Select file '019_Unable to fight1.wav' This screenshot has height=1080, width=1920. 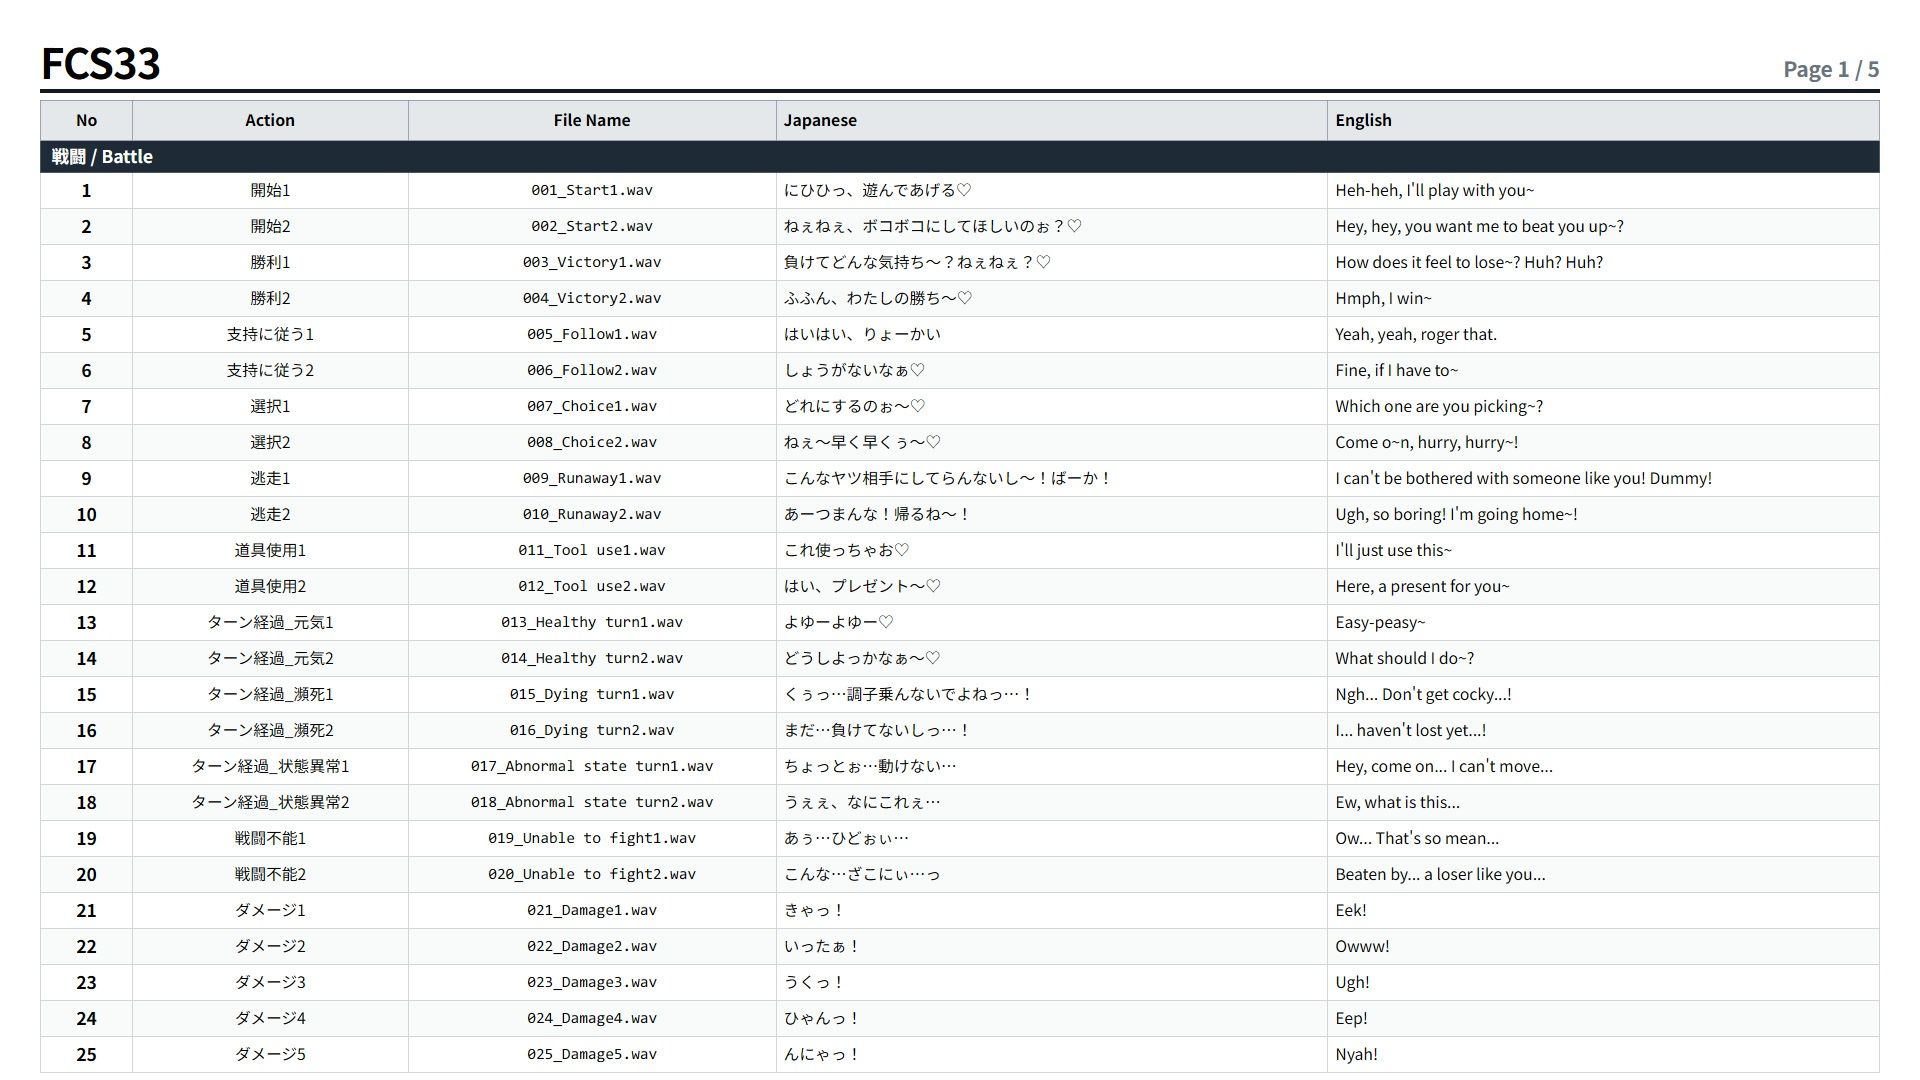591,838
